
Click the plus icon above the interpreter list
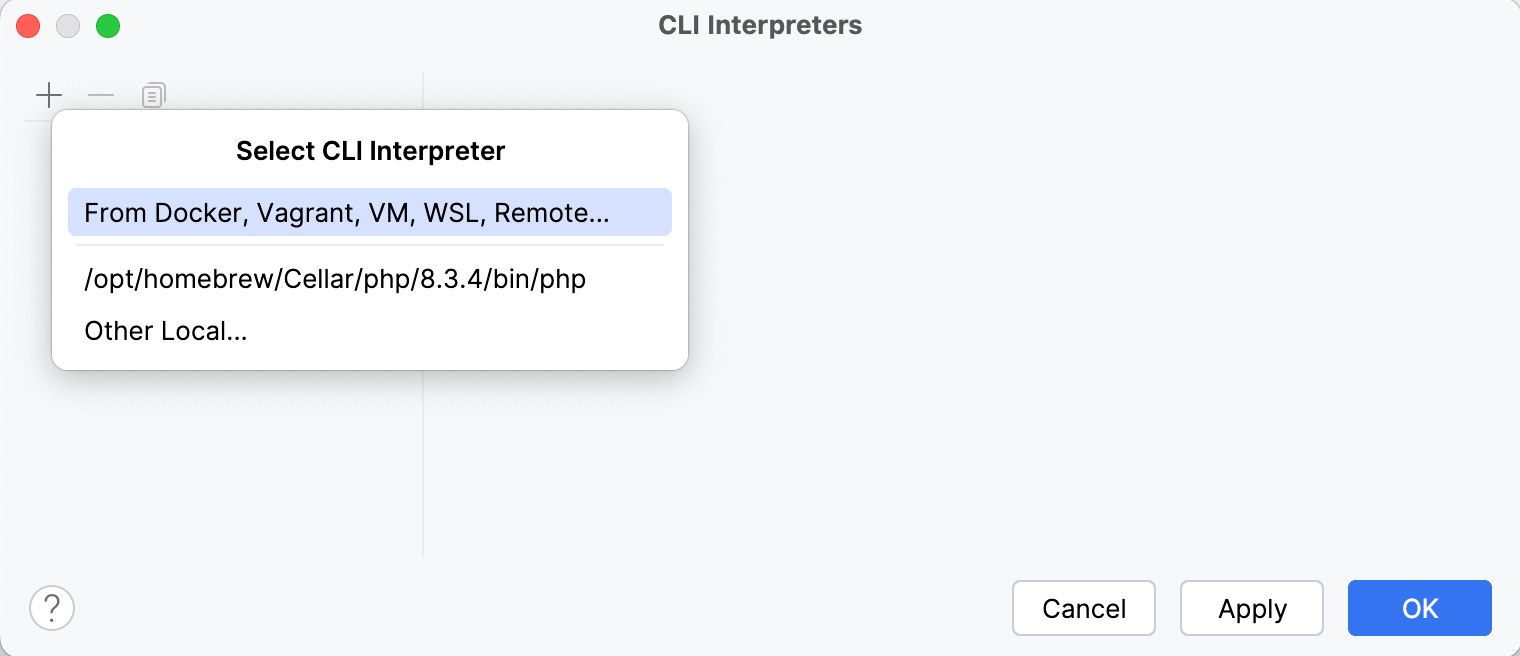(49, 94)
